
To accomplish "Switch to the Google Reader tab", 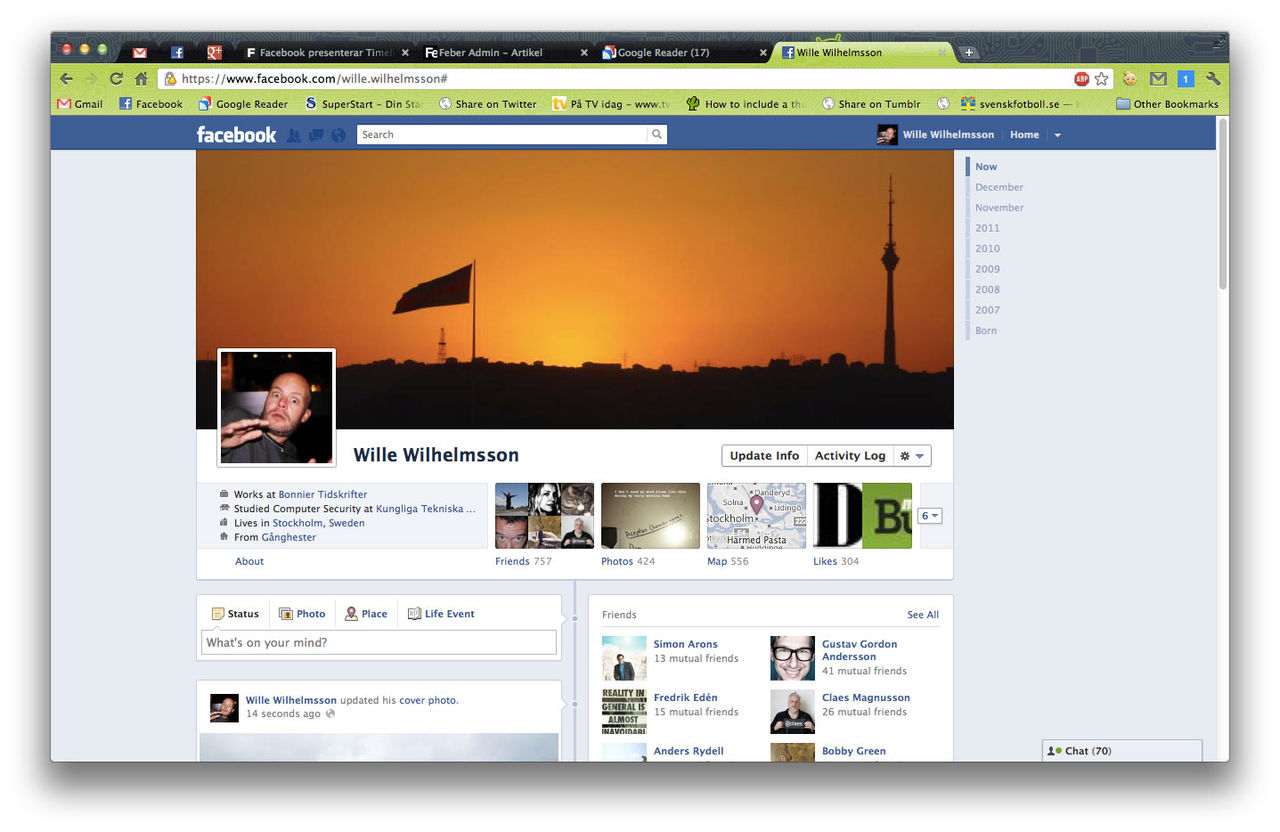I will point(664,52).
